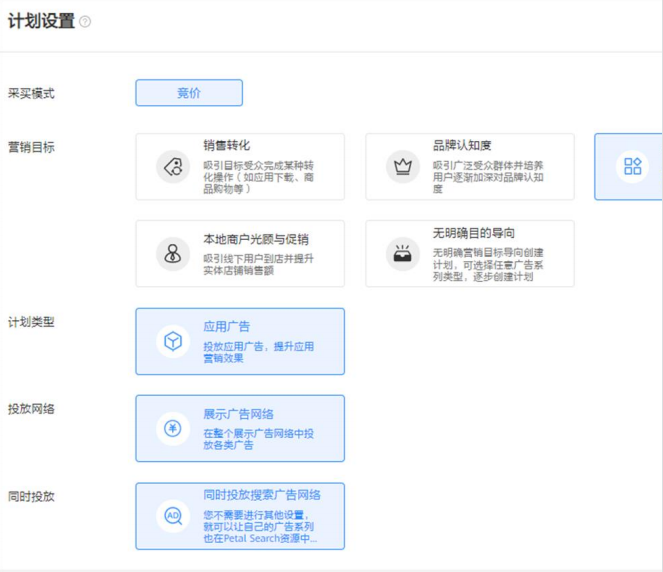Select the 竞价 purchase mode button
The height and width of the screenshot is (572, 663).
[189, 93]
